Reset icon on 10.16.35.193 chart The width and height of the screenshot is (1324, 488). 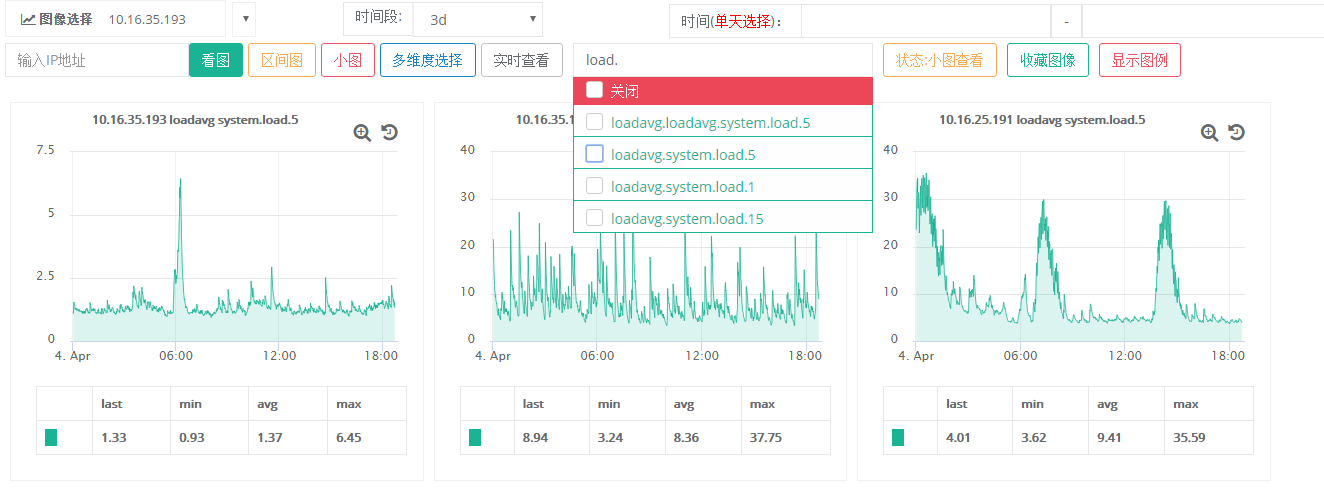(390, 132)
